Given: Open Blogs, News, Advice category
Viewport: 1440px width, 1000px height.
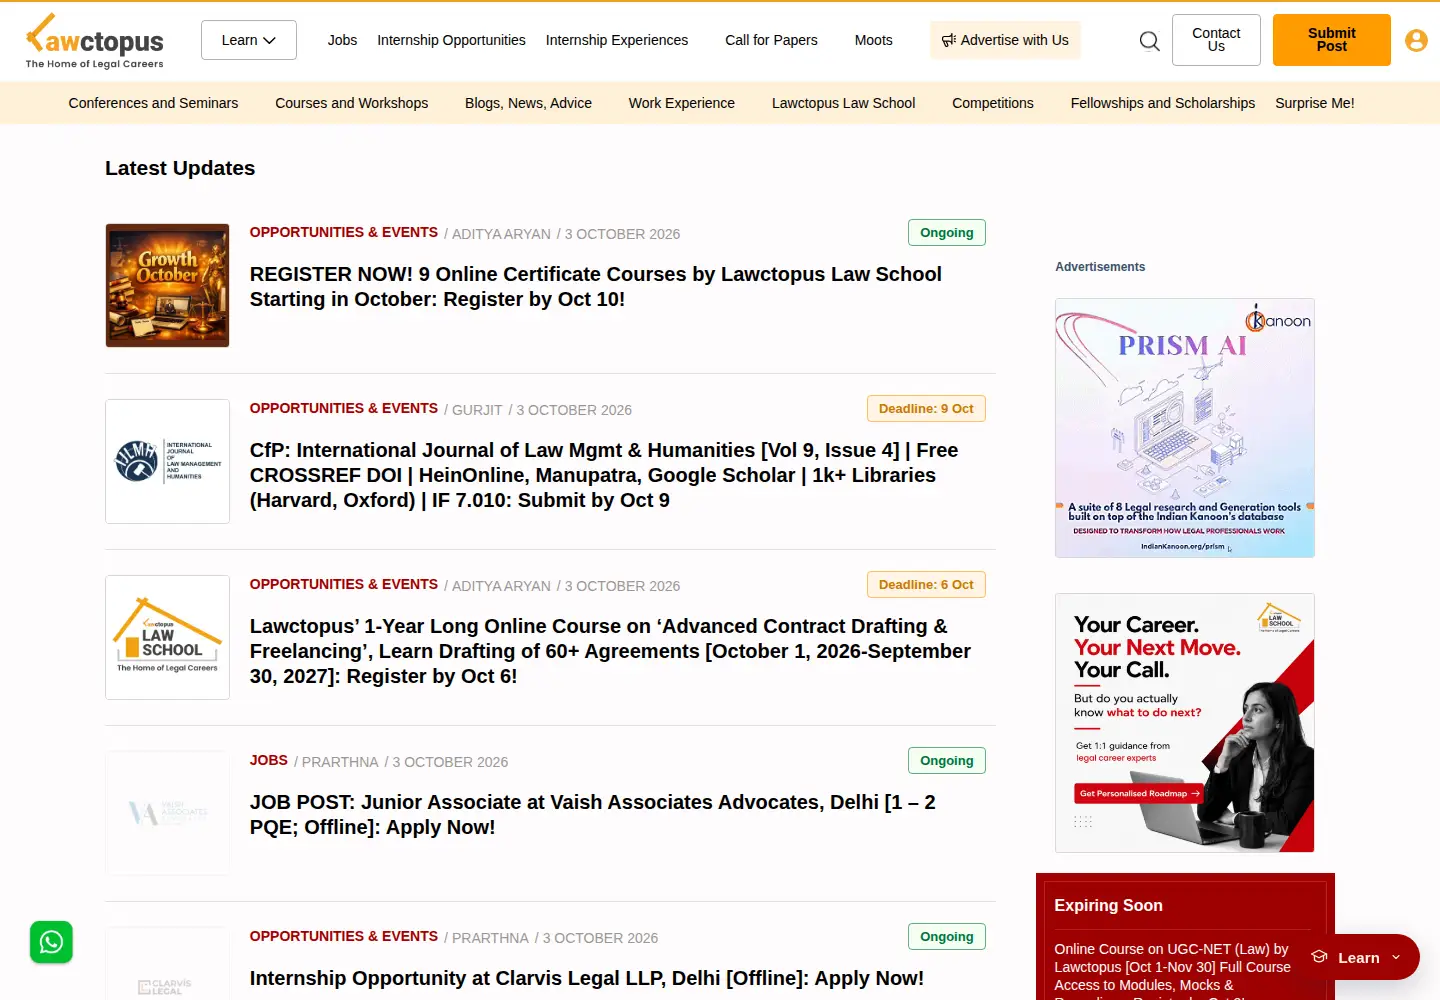Looking at the screenshot, I should [x=528, y=103].
